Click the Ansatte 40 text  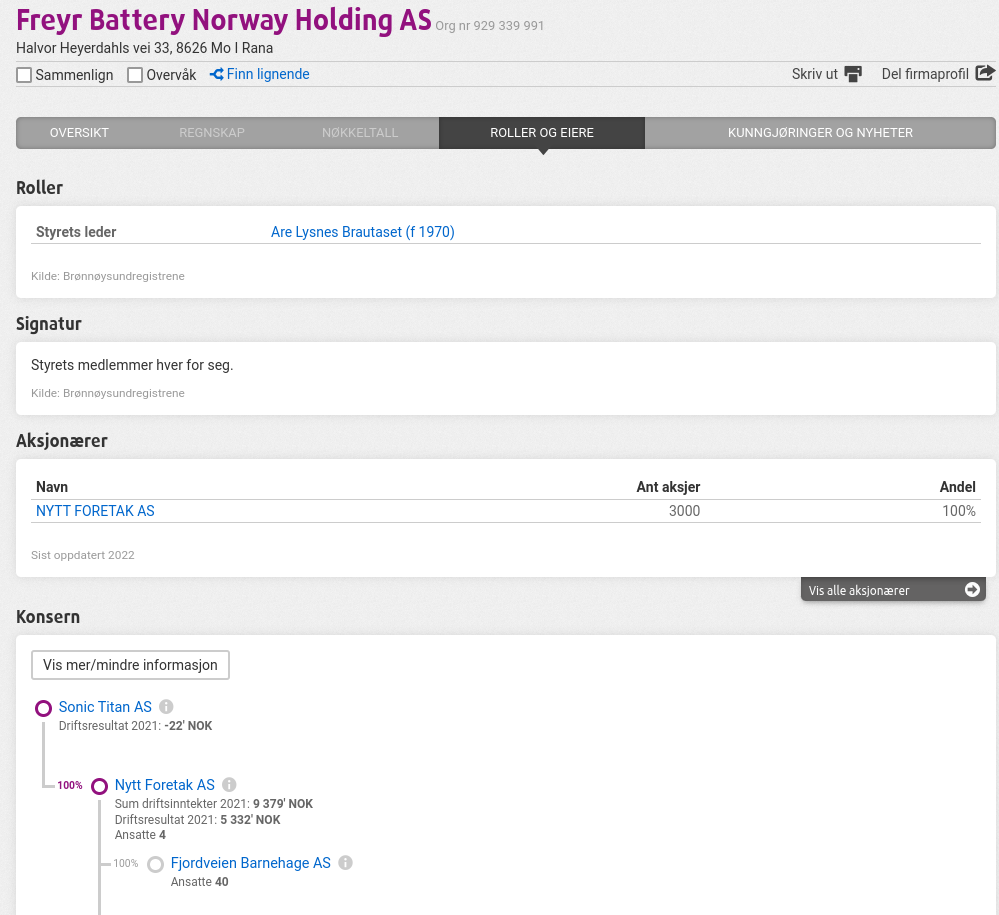[199, 882]
